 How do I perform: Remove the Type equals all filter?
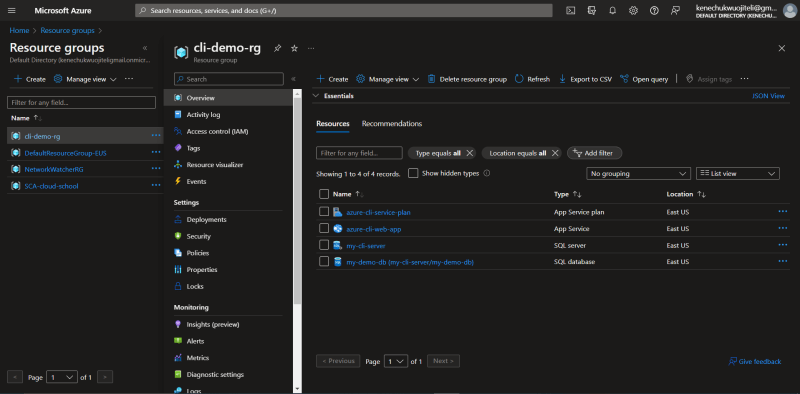pos(470,153)
